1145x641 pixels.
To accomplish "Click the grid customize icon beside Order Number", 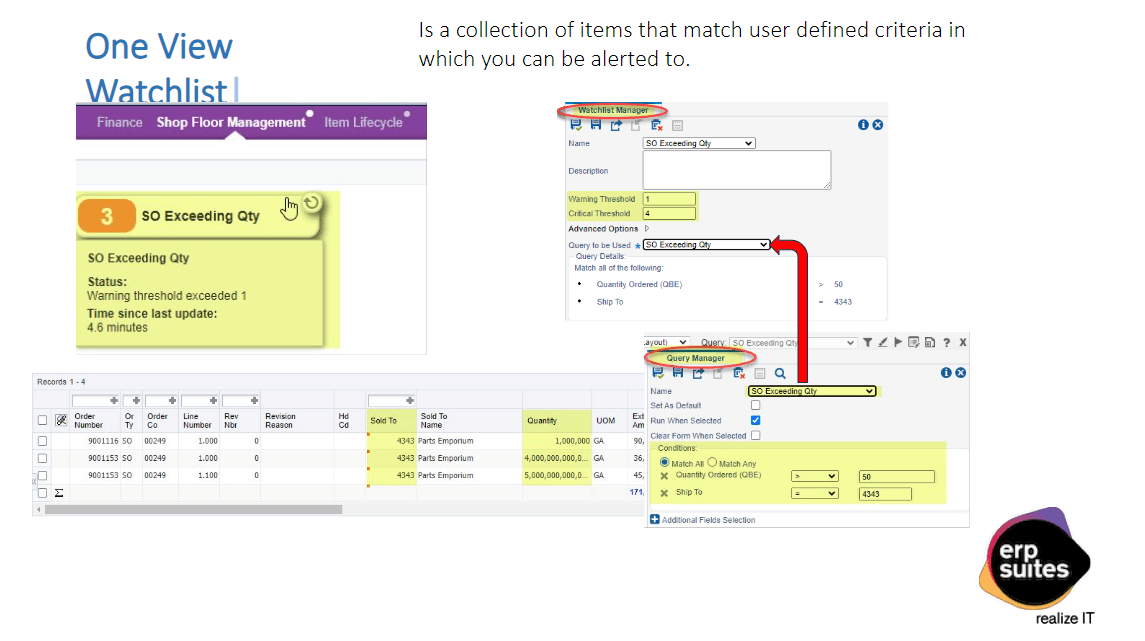I will click(x=61, y=421).
